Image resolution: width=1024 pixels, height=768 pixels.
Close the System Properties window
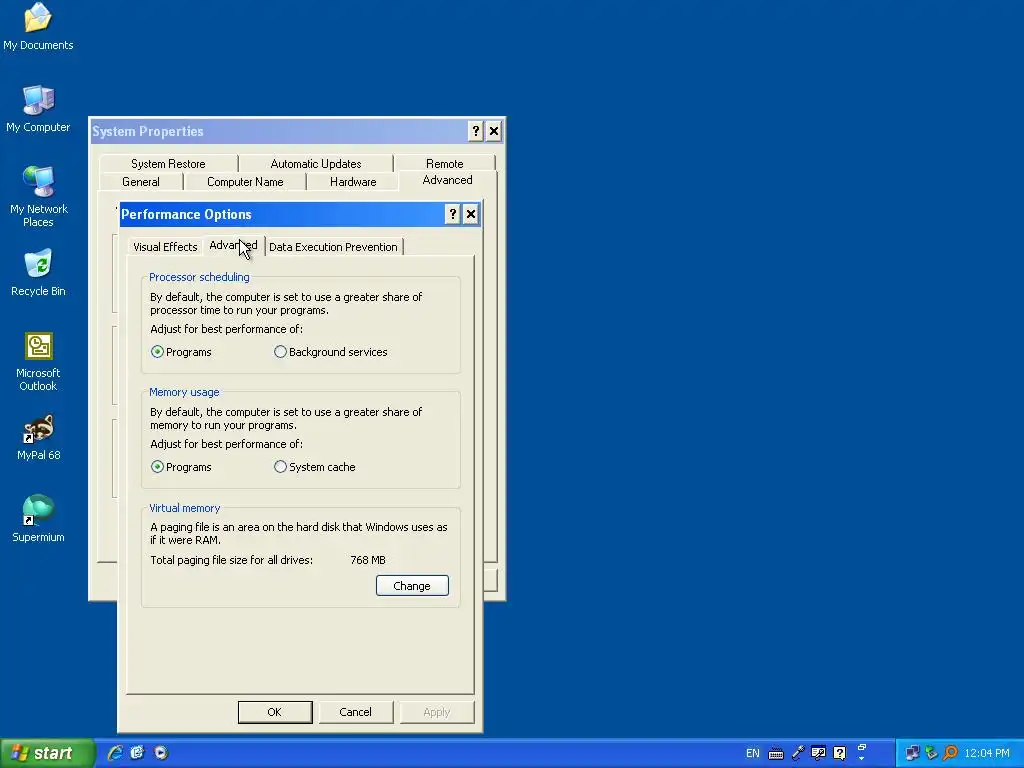pyautogui.click(x=494, y=131)
